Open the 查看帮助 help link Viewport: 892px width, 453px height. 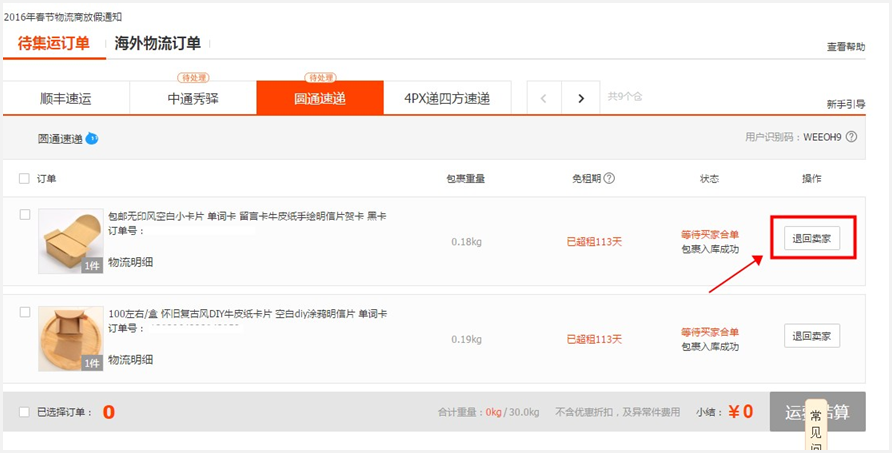846,47
